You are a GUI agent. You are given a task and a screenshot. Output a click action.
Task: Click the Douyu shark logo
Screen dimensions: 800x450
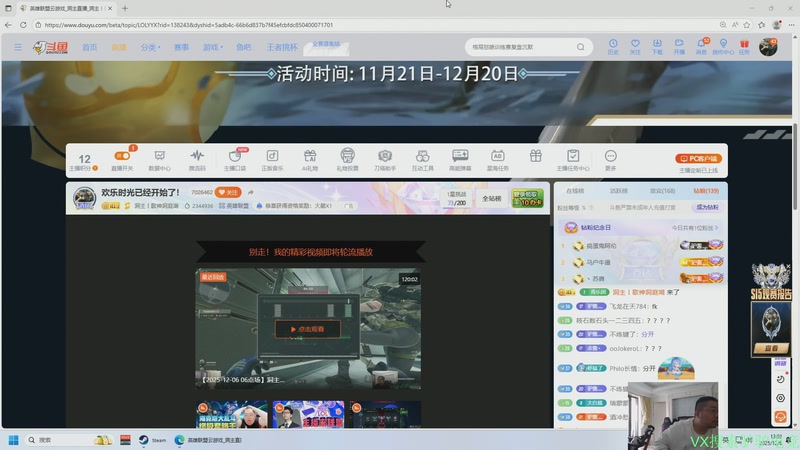tap(50, 47)
